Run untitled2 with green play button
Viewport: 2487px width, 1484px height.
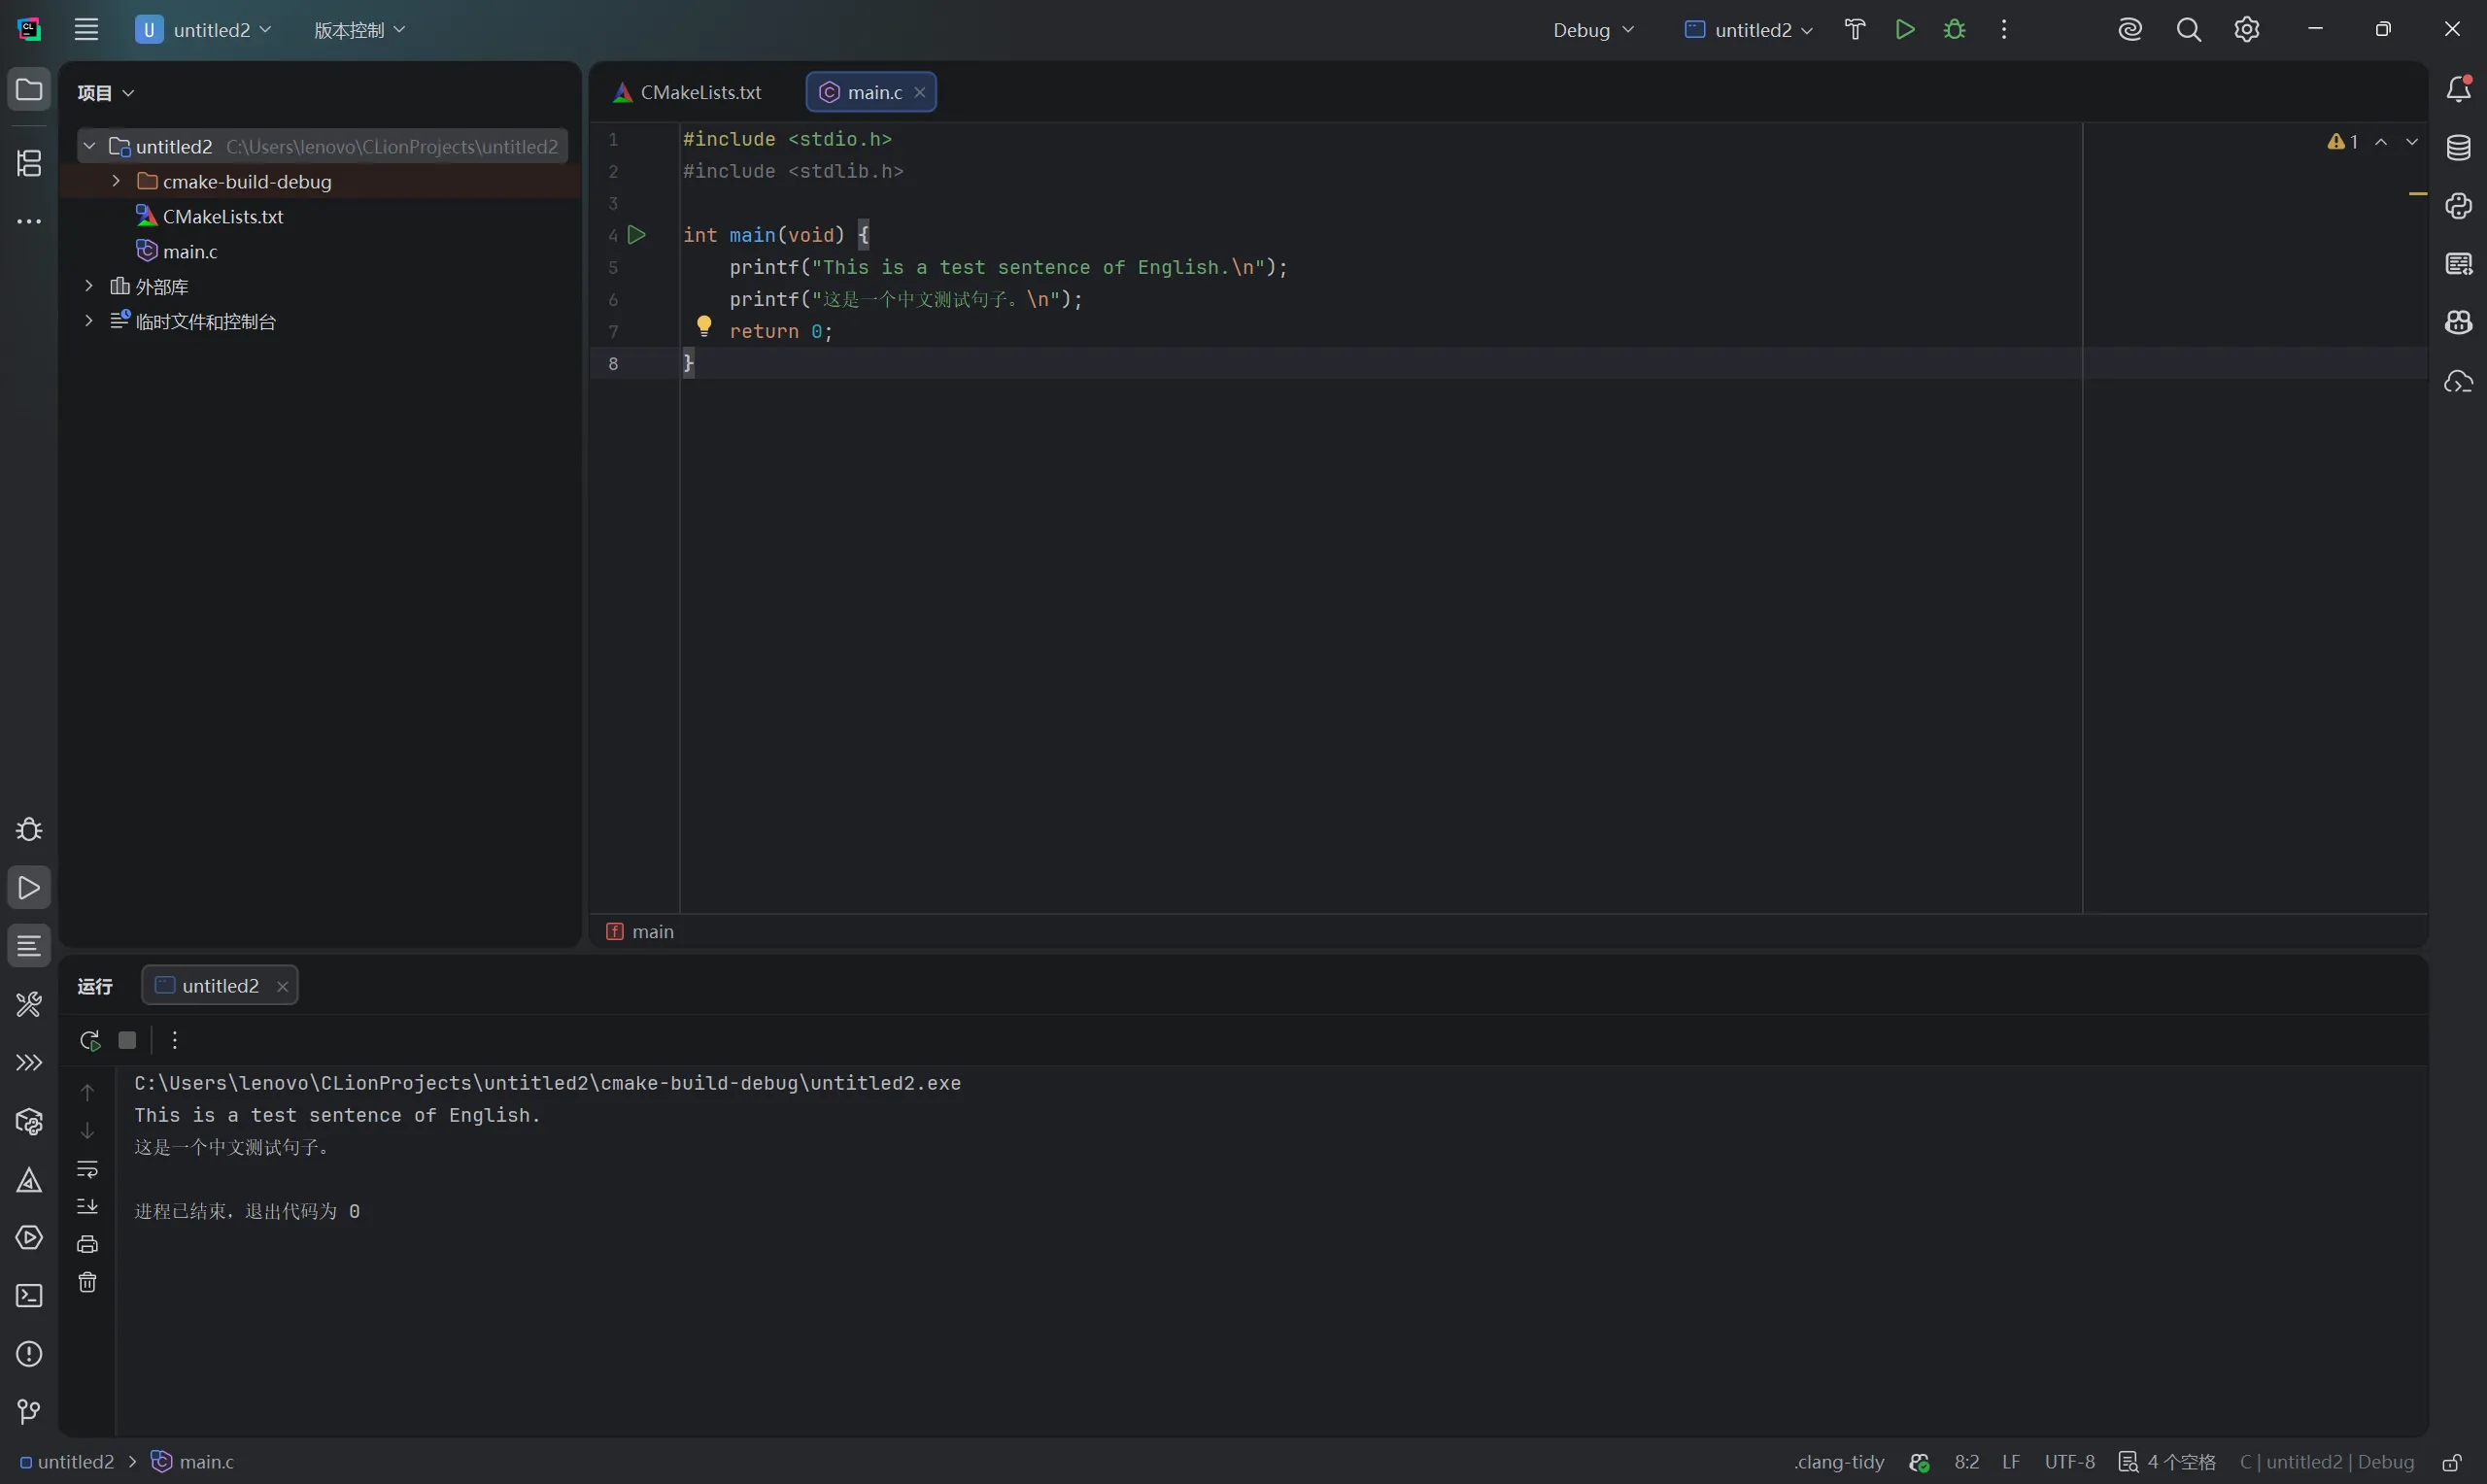point(1905,30)
